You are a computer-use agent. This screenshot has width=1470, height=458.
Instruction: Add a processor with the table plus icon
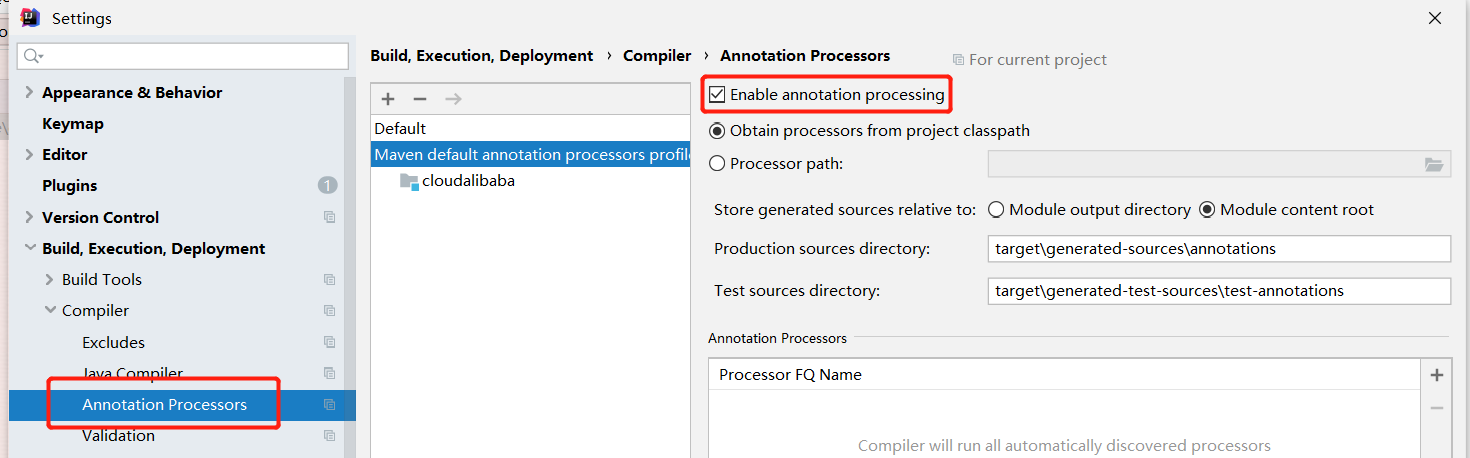coord(1437,375)
